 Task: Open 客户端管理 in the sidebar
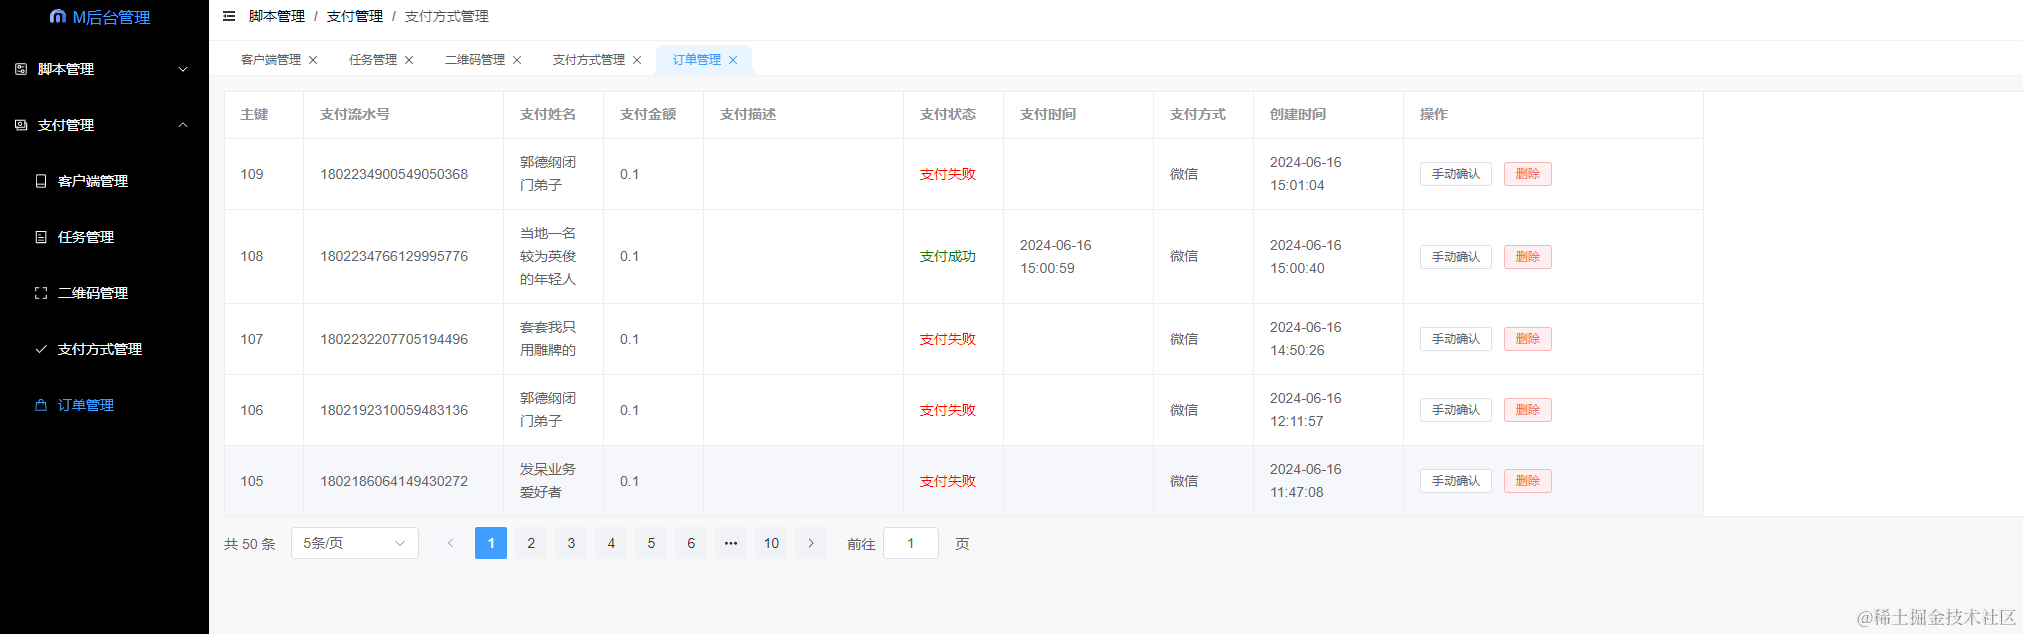(x=92, y=181)
